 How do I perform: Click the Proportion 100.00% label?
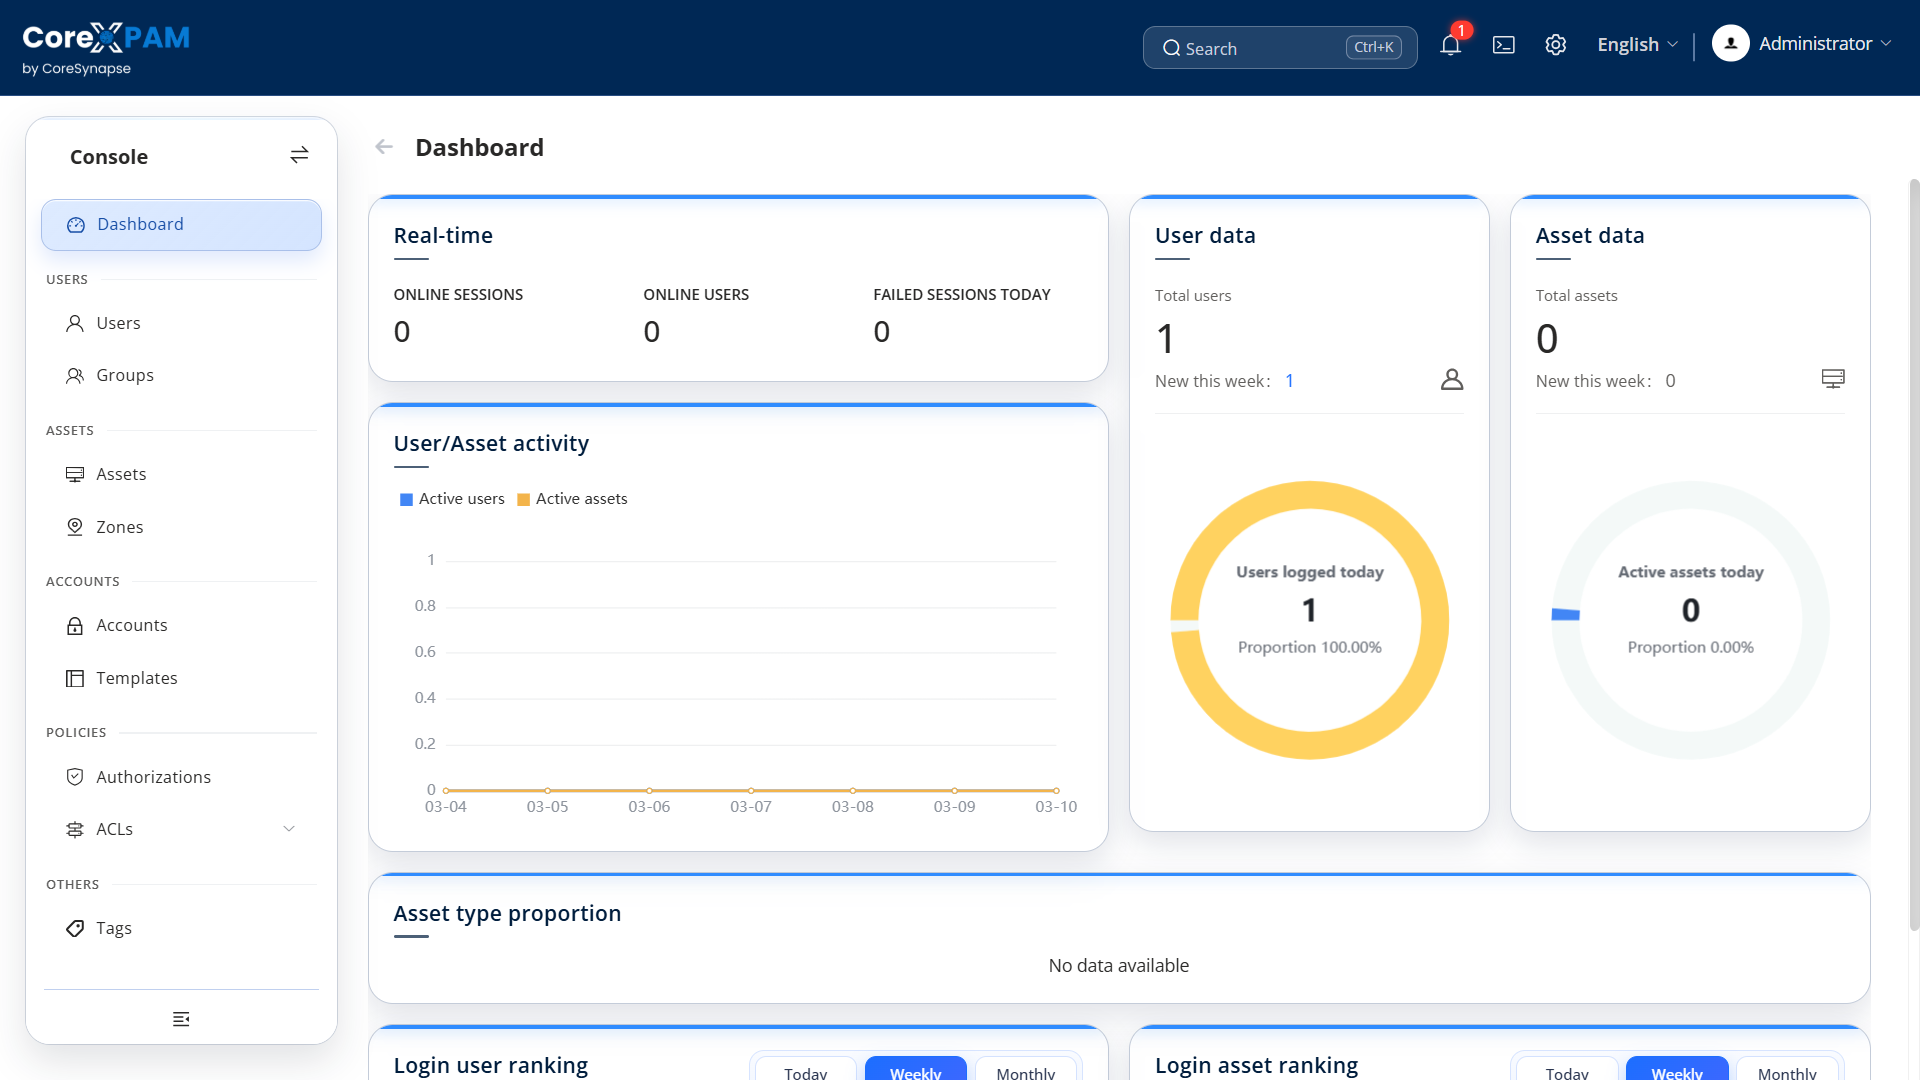pos(1310,647)
